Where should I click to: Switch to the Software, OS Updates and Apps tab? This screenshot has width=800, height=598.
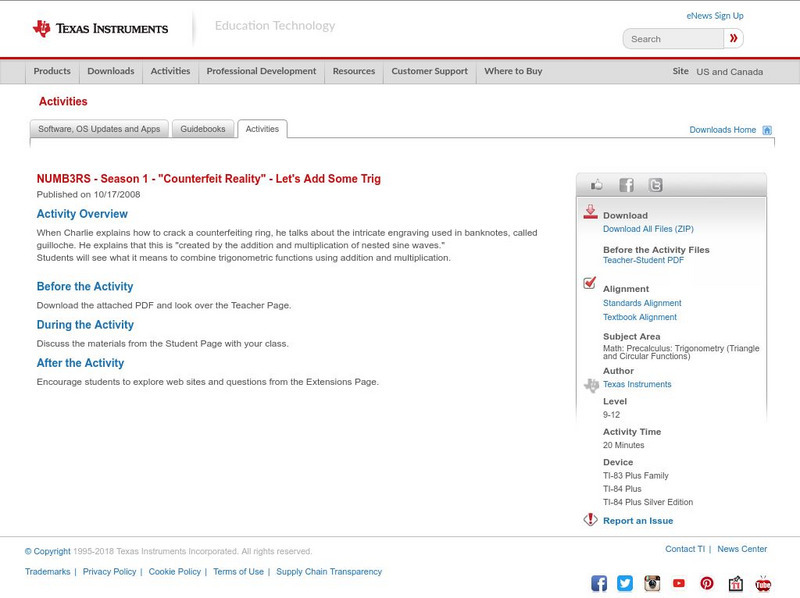click(99, 129)
